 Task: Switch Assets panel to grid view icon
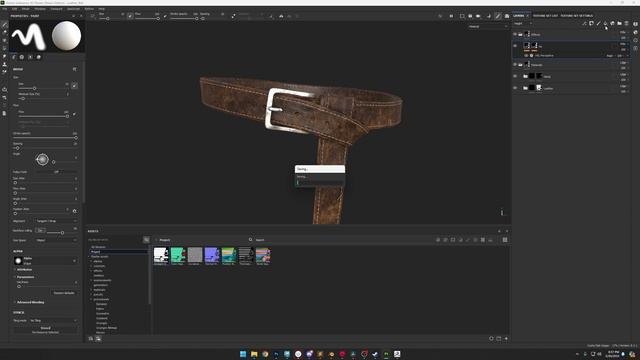pos(505,240)
